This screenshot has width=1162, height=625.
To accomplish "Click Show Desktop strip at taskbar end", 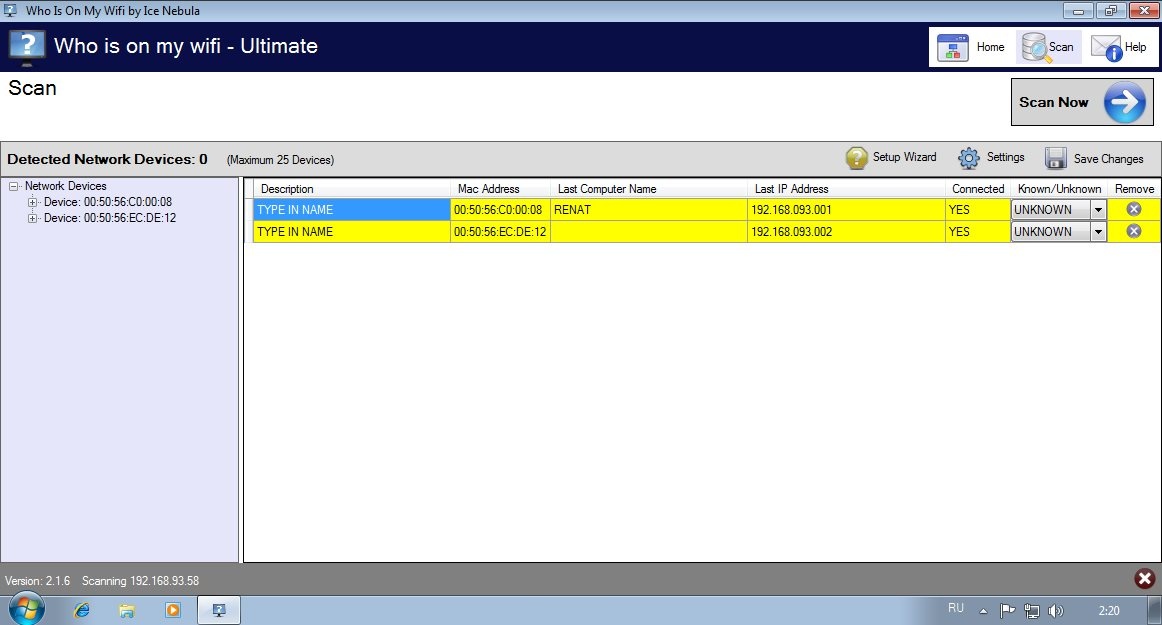I will click(1155, 610).
